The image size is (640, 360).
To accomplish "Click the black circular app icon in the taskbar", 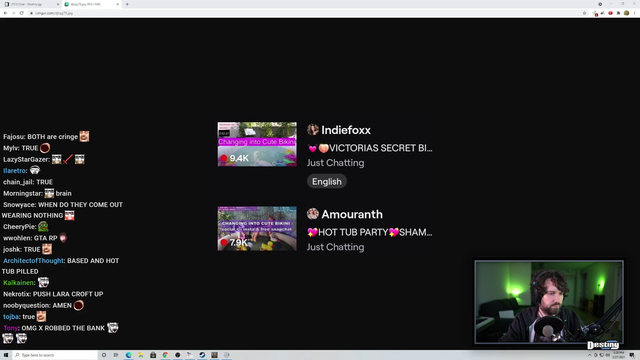I will [x=178, y=355].
